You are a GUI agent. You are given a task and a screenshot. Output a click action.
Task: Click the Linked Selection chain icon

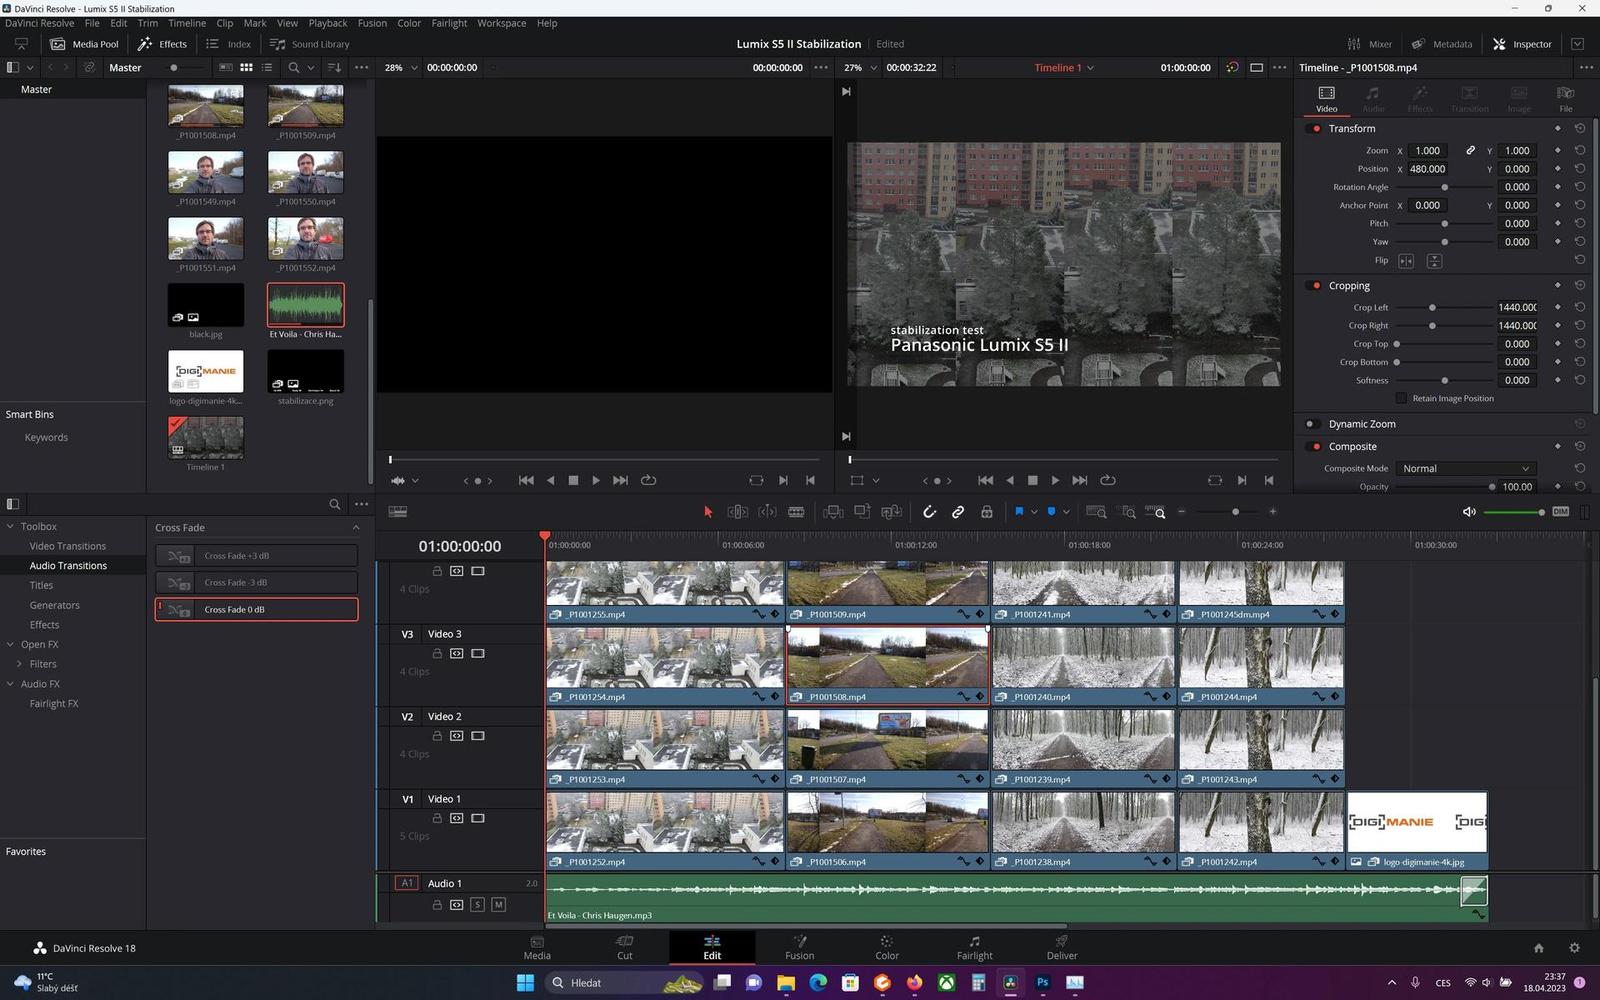click(x=958, y=512)
